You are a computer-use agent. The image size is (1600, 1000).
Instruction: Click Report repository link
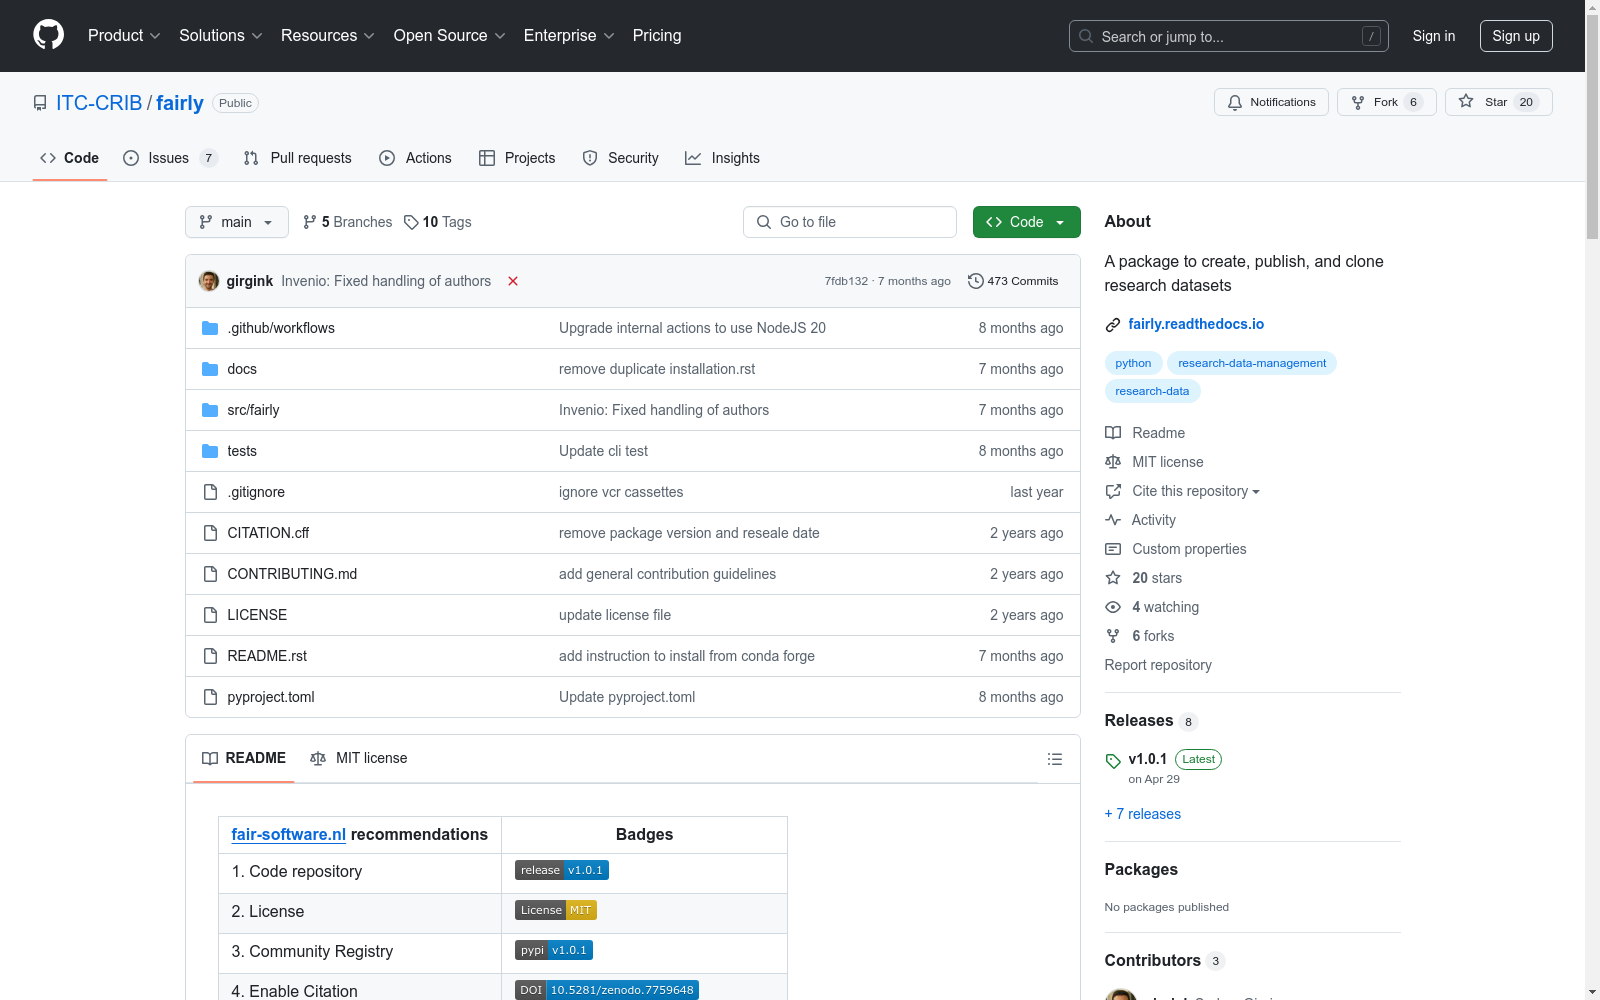[x=1158, y=665]
